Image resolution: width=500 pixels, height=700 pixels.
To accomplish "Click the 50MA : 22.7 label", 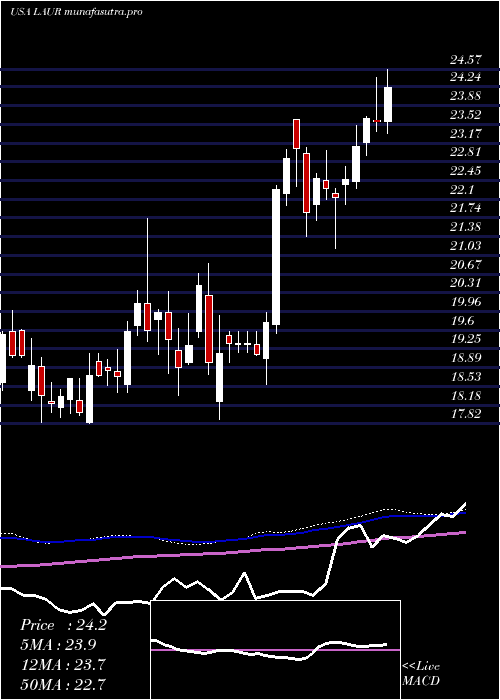I will coord(62,684).
